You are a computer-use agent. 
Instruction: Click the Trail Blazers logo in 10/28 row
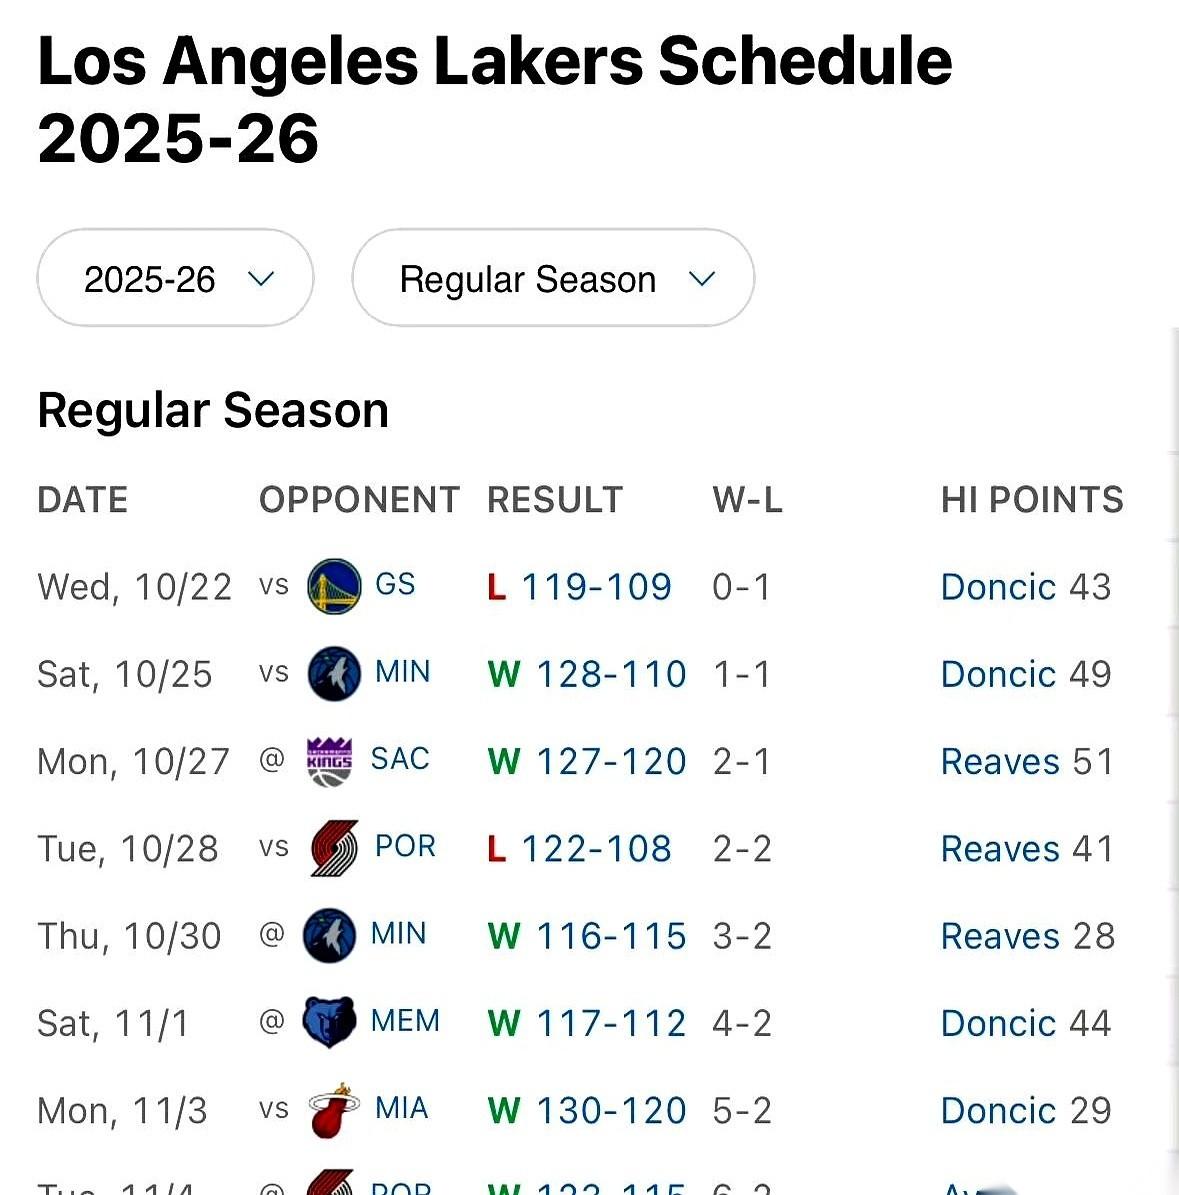[333, 848]
